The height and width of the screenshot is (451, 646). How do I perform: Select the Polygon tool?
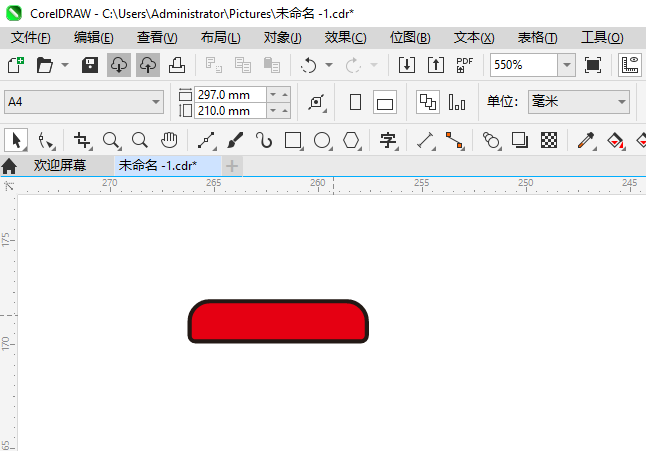(351, 140)
